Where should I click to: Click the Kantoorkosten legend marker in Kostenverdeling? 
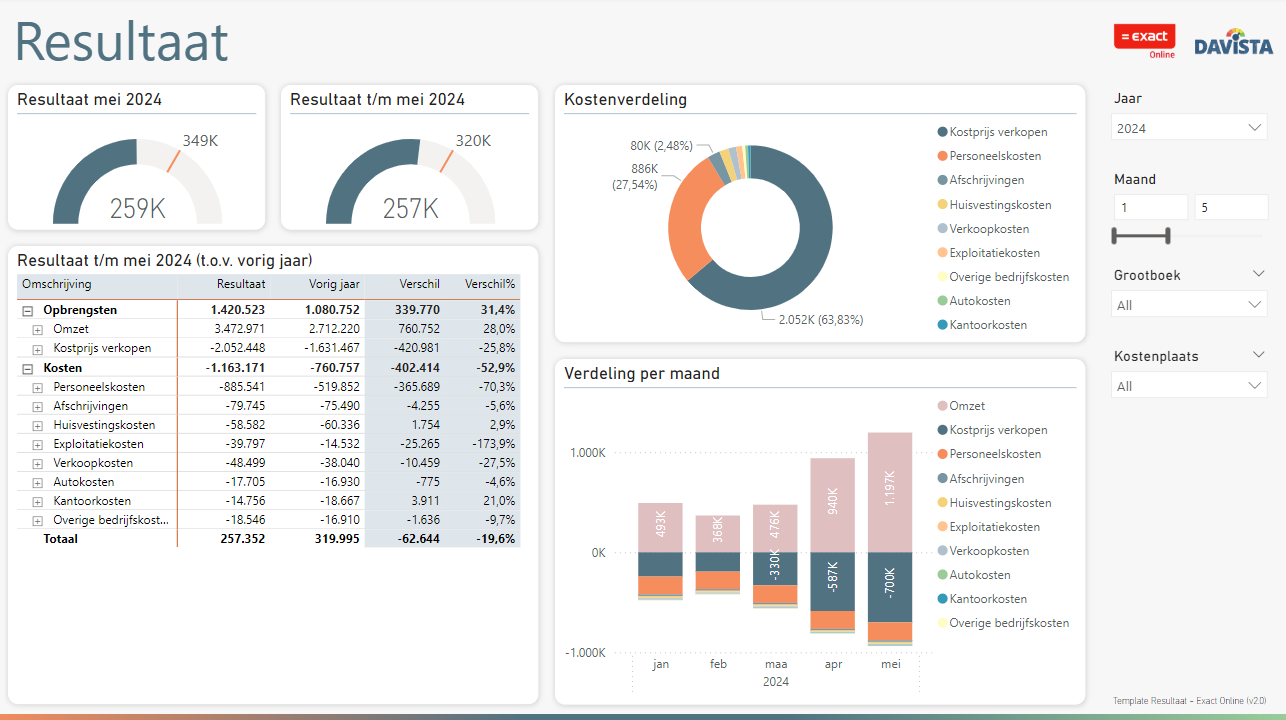pyautogui.click(x=942, y=325)
